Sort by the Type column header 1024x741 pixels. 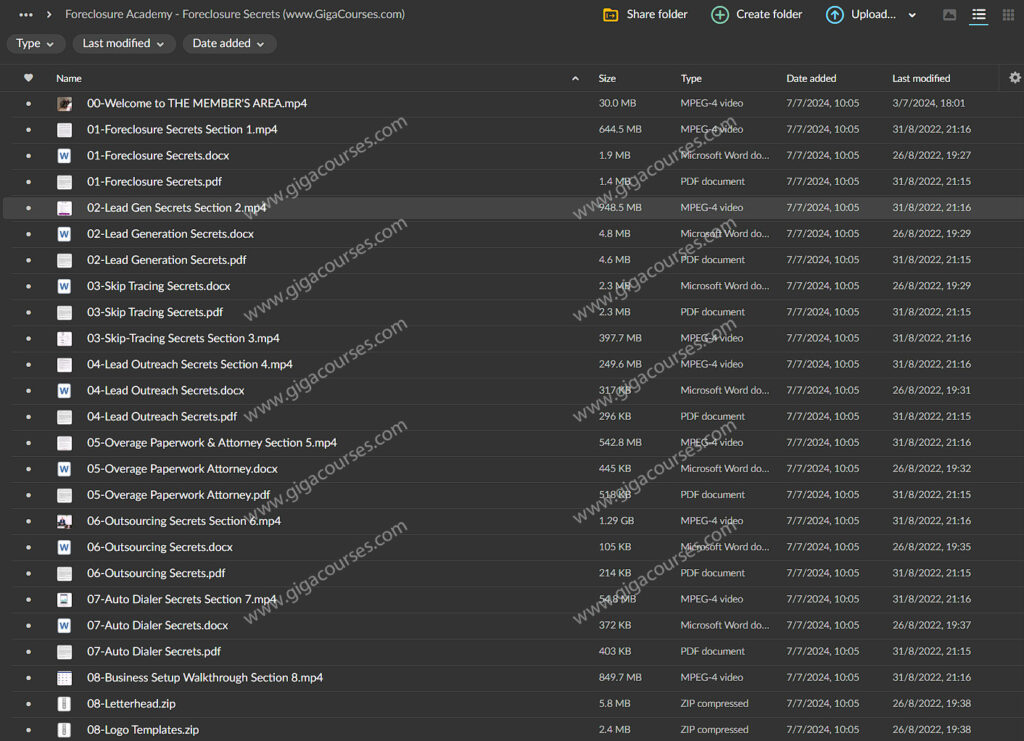[691, 78]
